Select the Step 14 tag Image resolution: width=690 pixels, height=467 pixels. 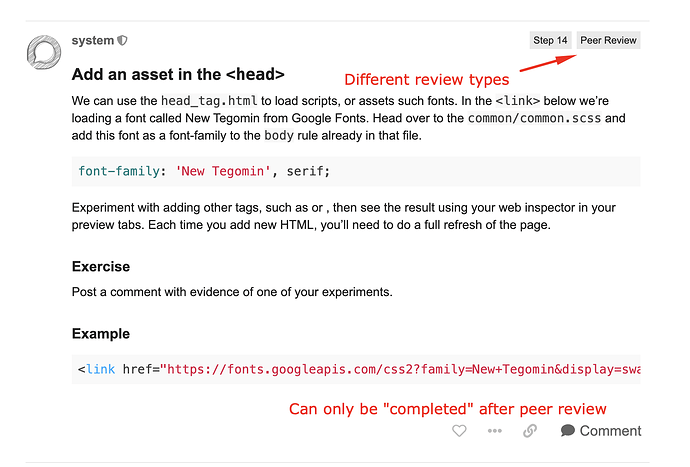click(x=550, y=40)
